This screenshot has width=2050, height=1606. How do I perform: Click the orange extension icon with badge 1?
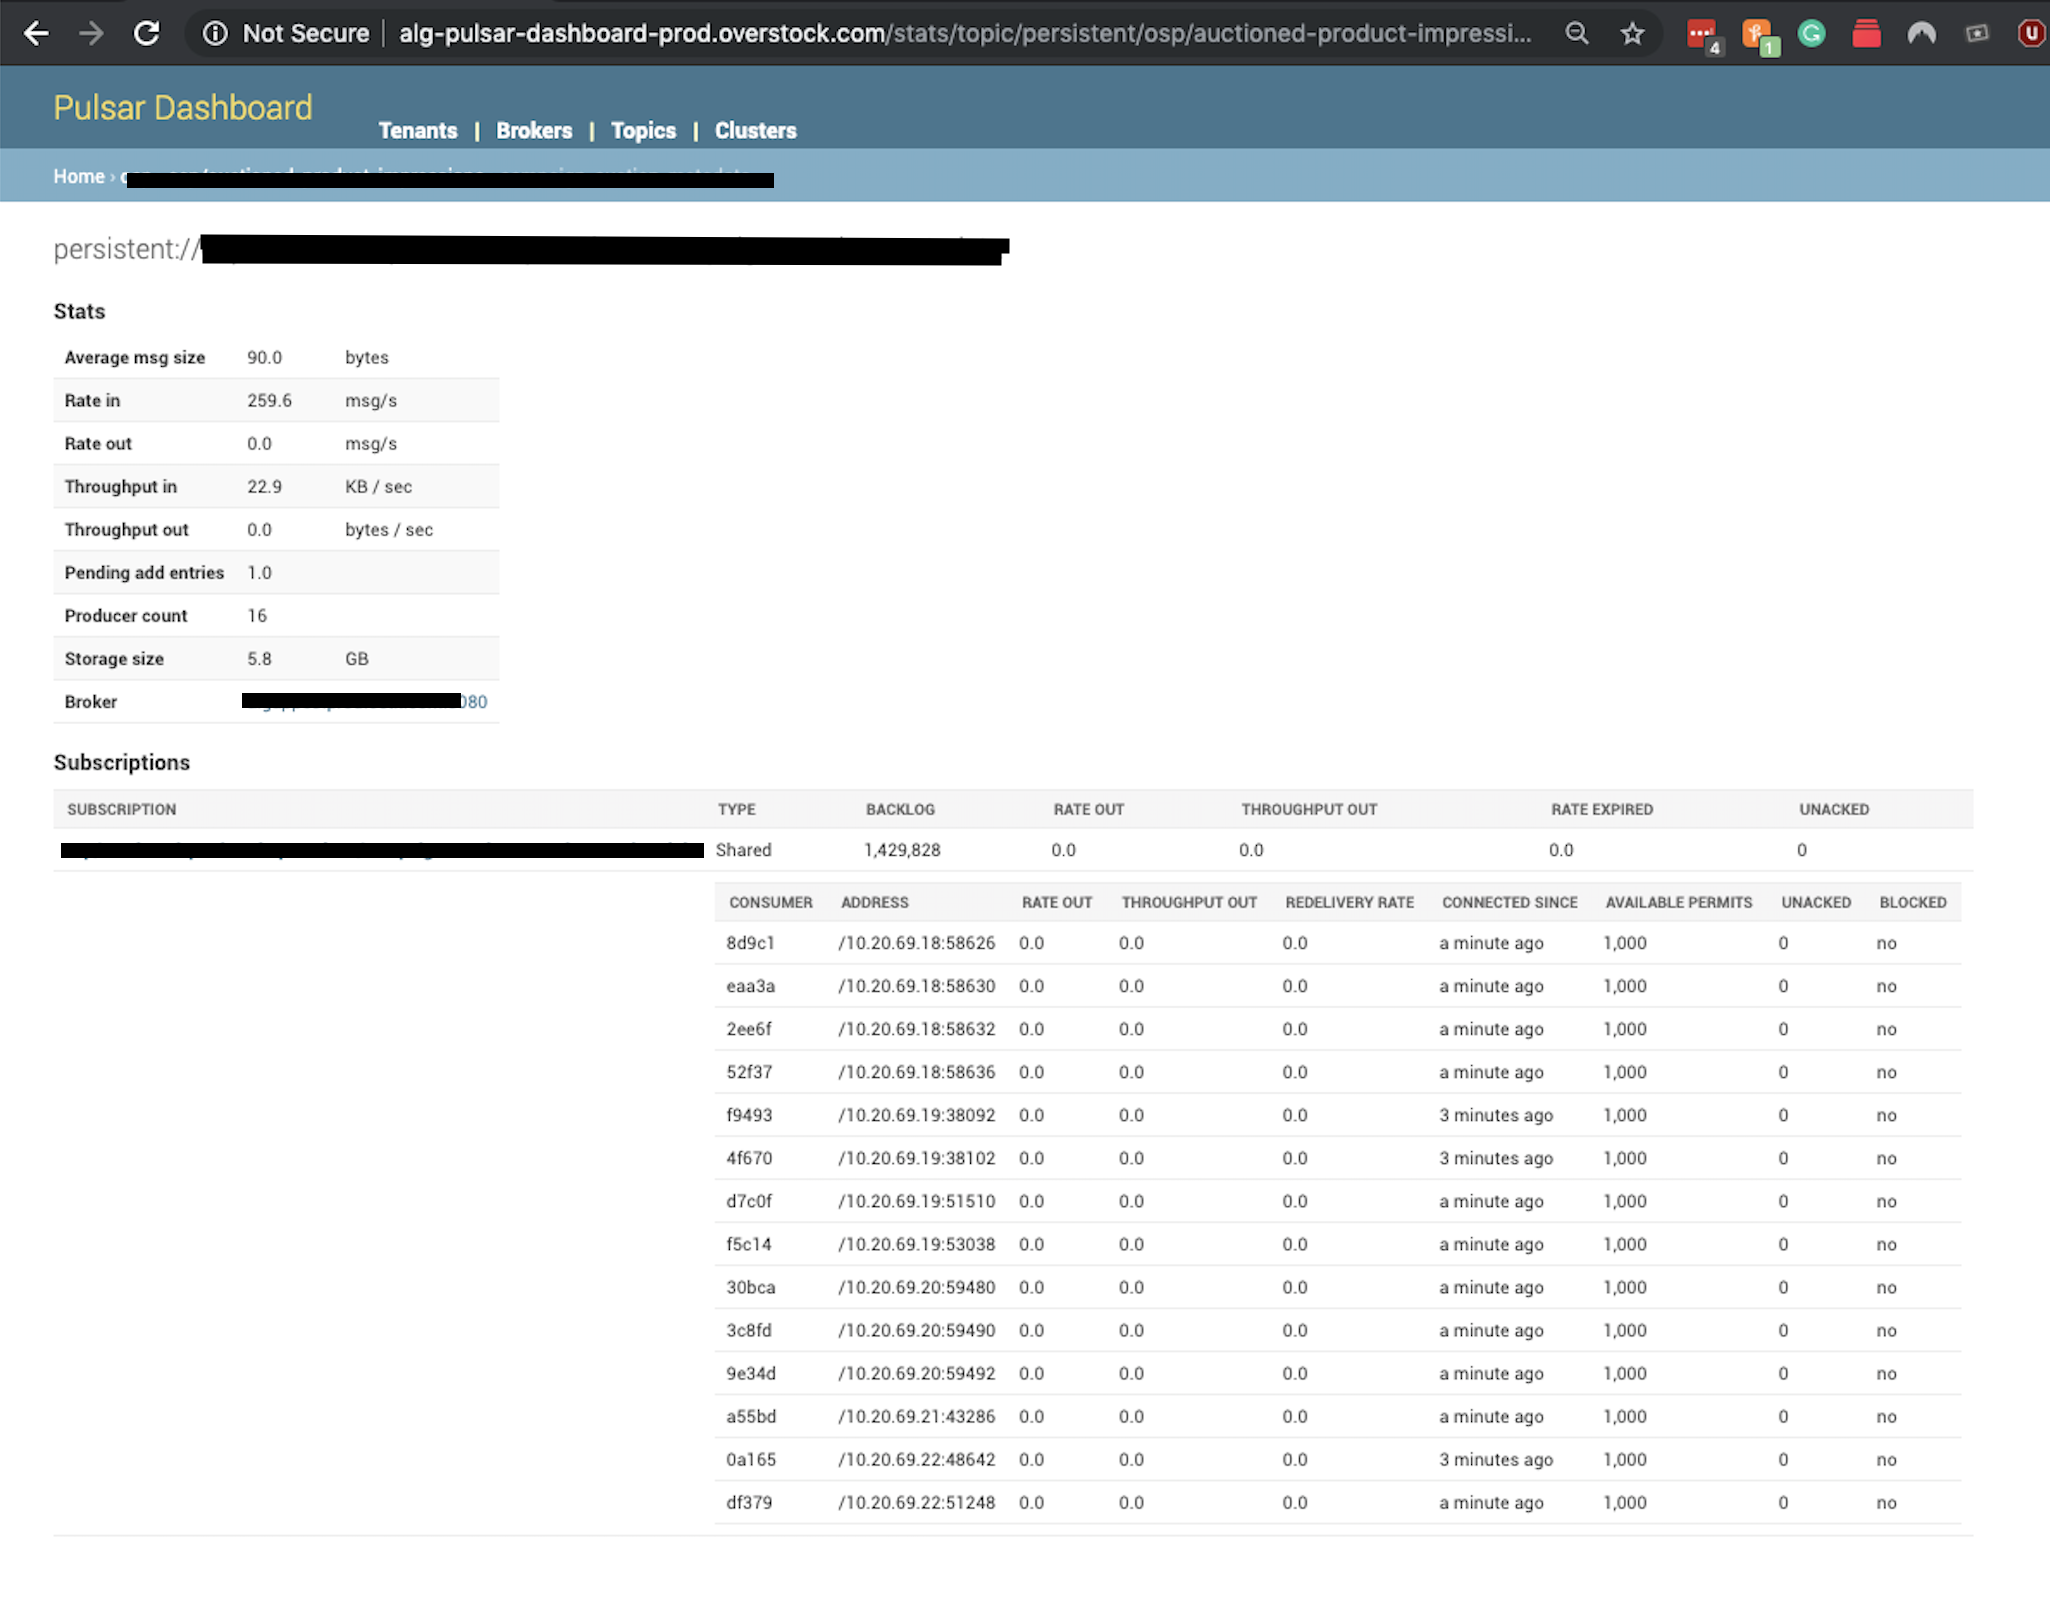pyautogui.click(x=1759, y=36)
